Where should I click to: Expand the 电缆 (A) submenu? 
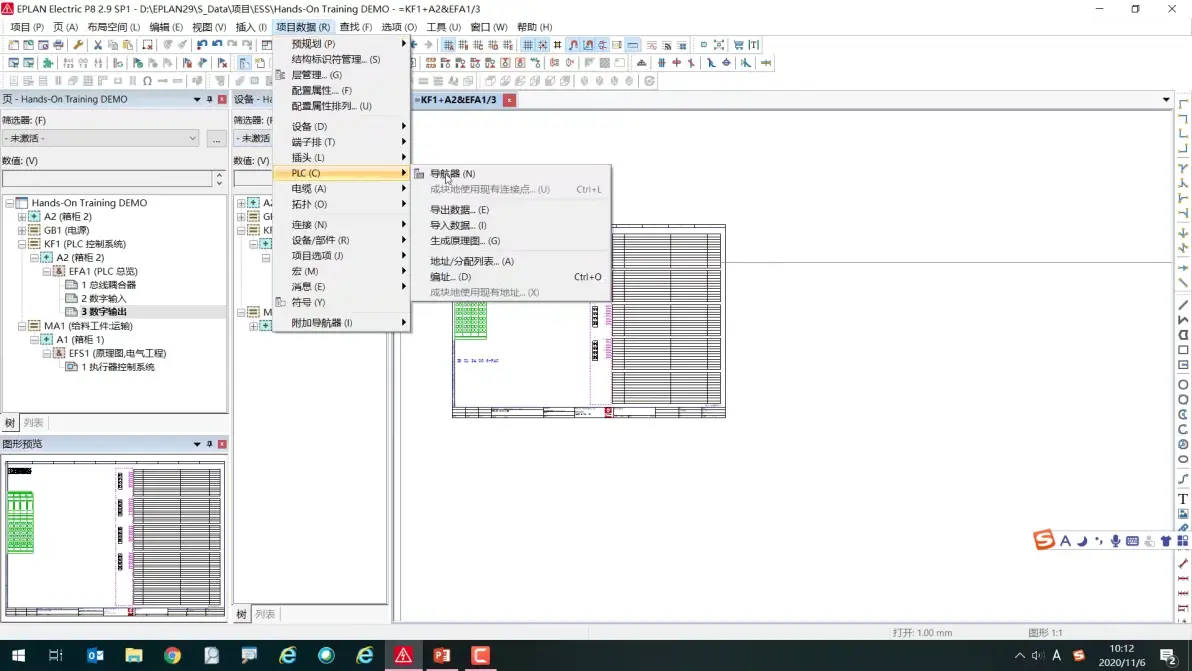341,188
